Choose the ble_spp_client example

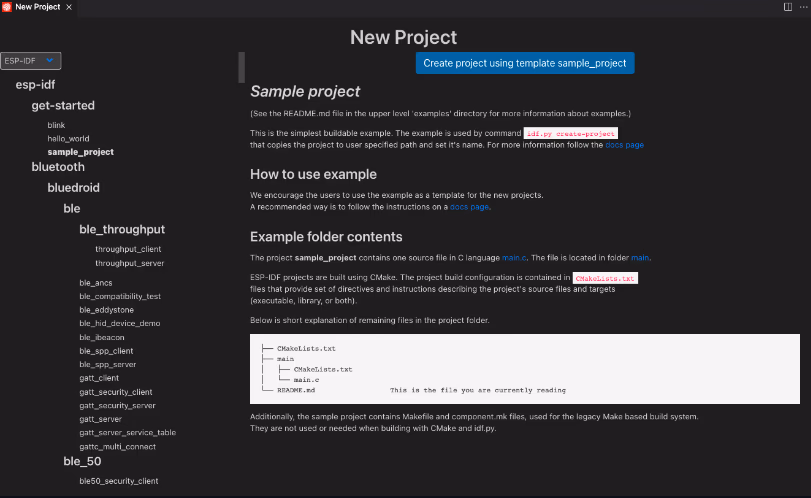coord(106,351)
